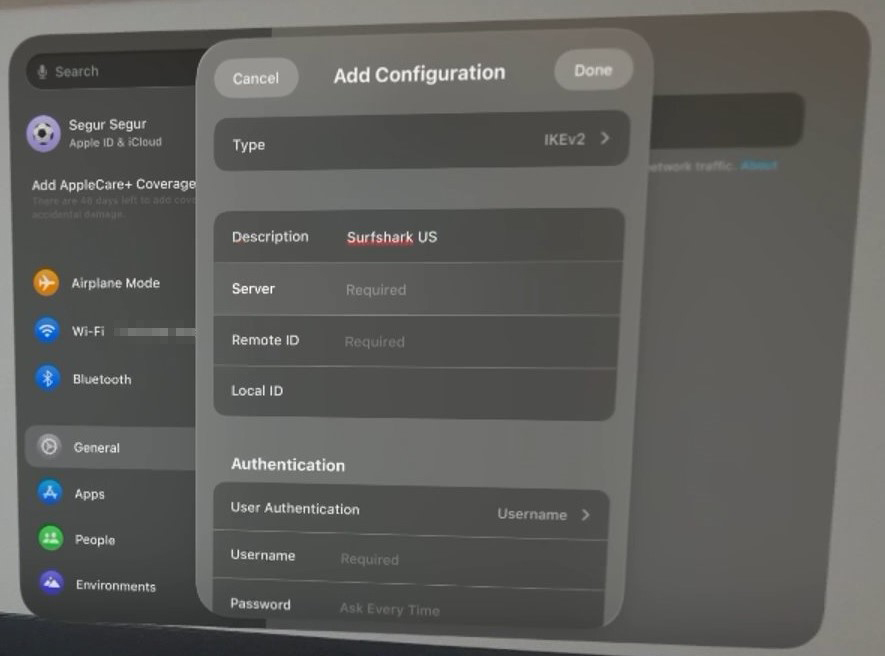The height and width of the screenshot is (656, 885).
Task: Open Wi-Fi settings via the Wi-Fi icon
Action: point(46,330)
